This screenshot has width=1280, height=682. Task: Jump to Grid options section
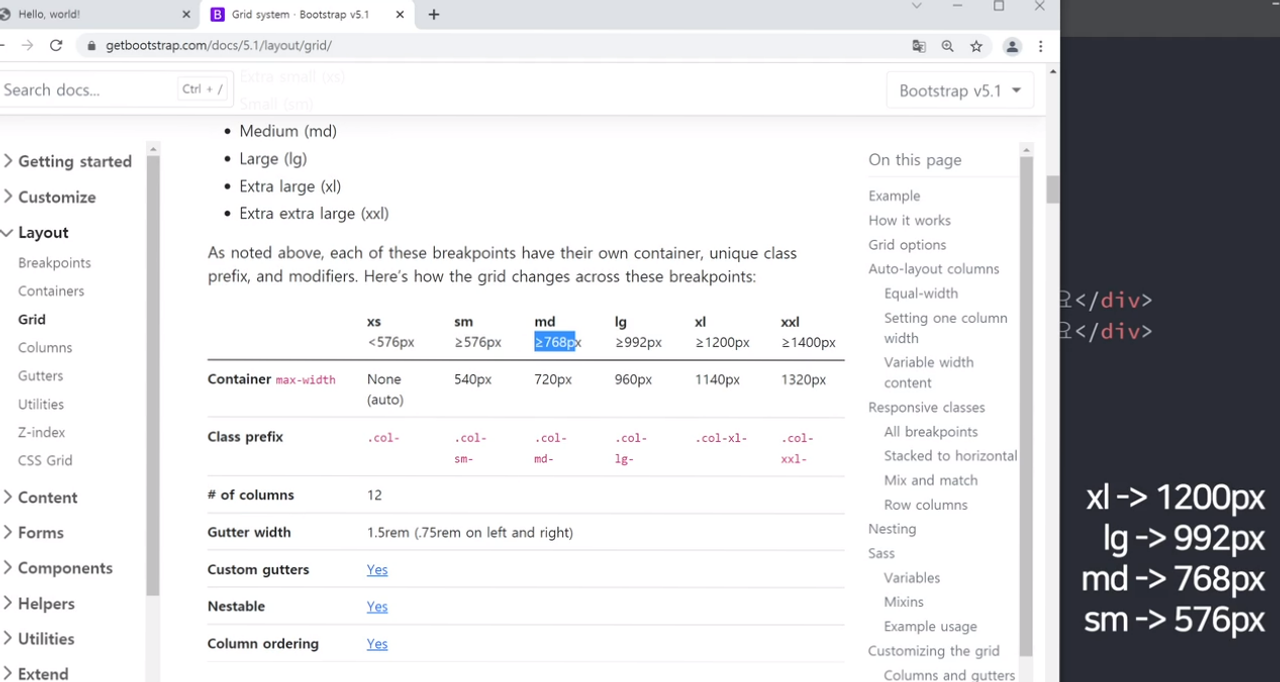click(907, 245)
